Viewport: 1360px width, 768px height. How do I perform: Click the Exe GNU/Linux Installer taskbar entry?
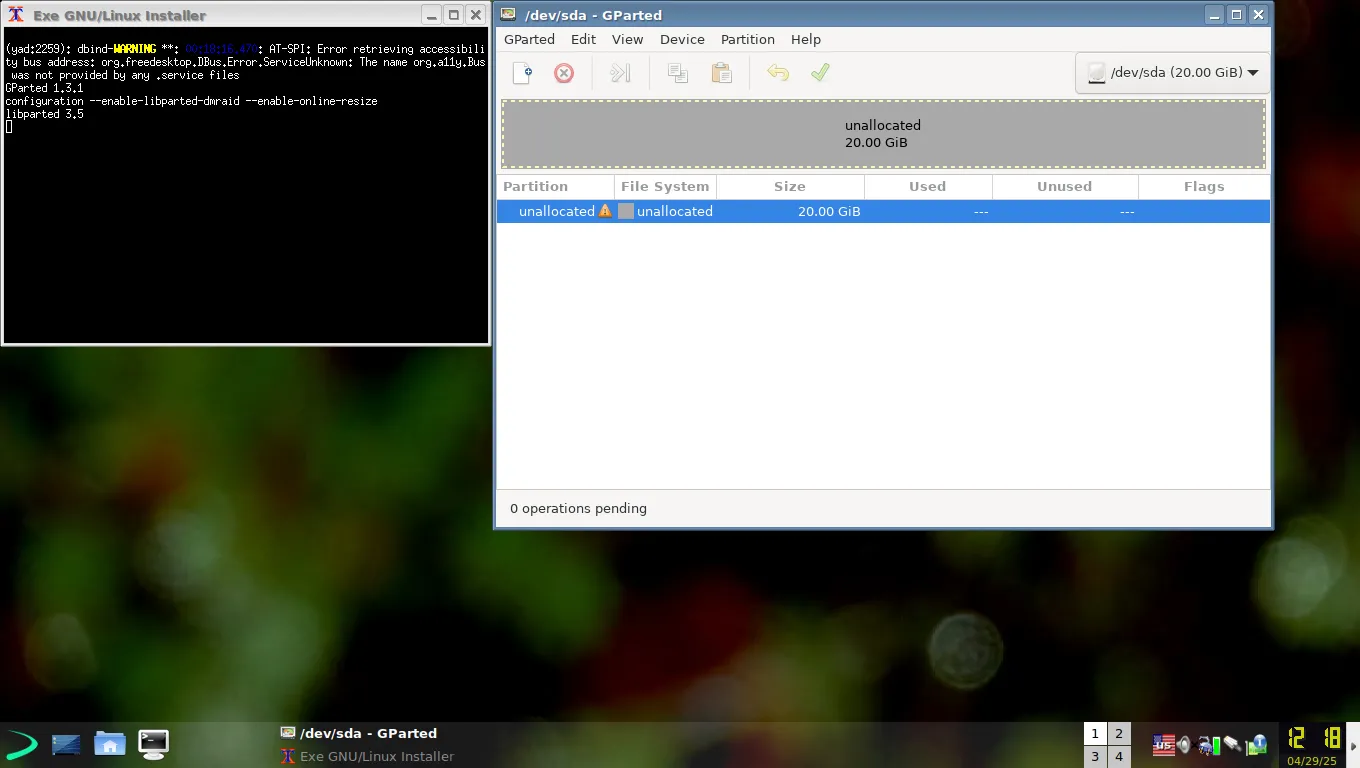tap(377, 756)
